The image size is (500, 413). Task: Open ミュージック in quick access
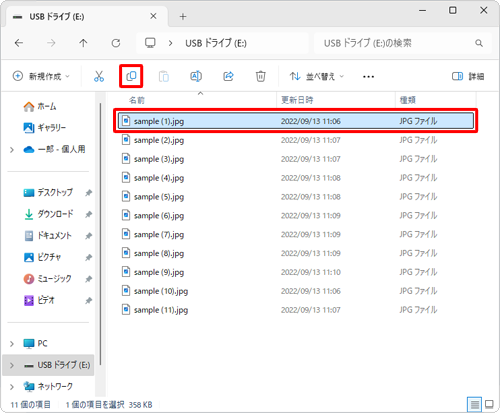(48, 279)
